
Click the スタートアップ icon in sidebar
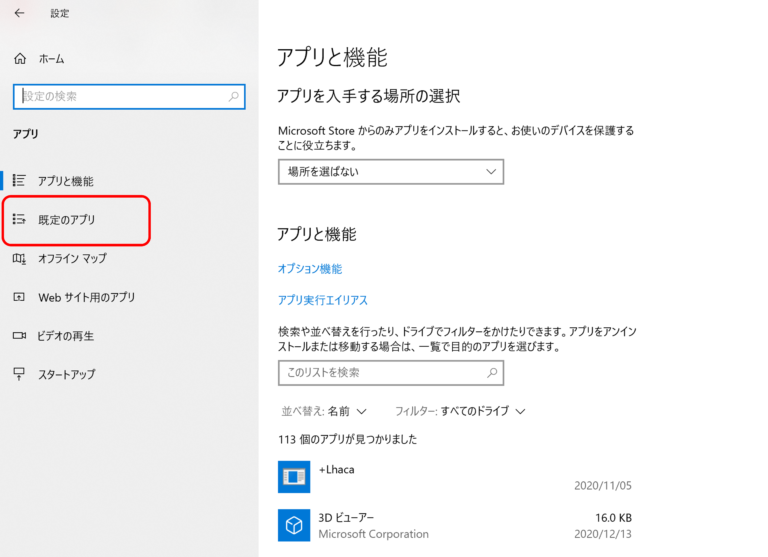[x=19, y=374]
